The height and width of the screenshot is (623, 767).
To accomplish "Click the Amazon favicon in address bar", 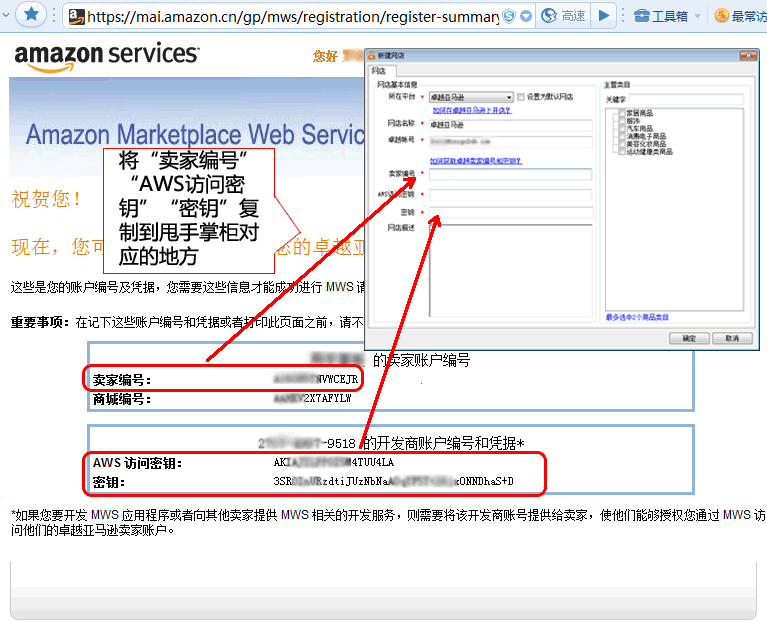I will click(76, 16).
